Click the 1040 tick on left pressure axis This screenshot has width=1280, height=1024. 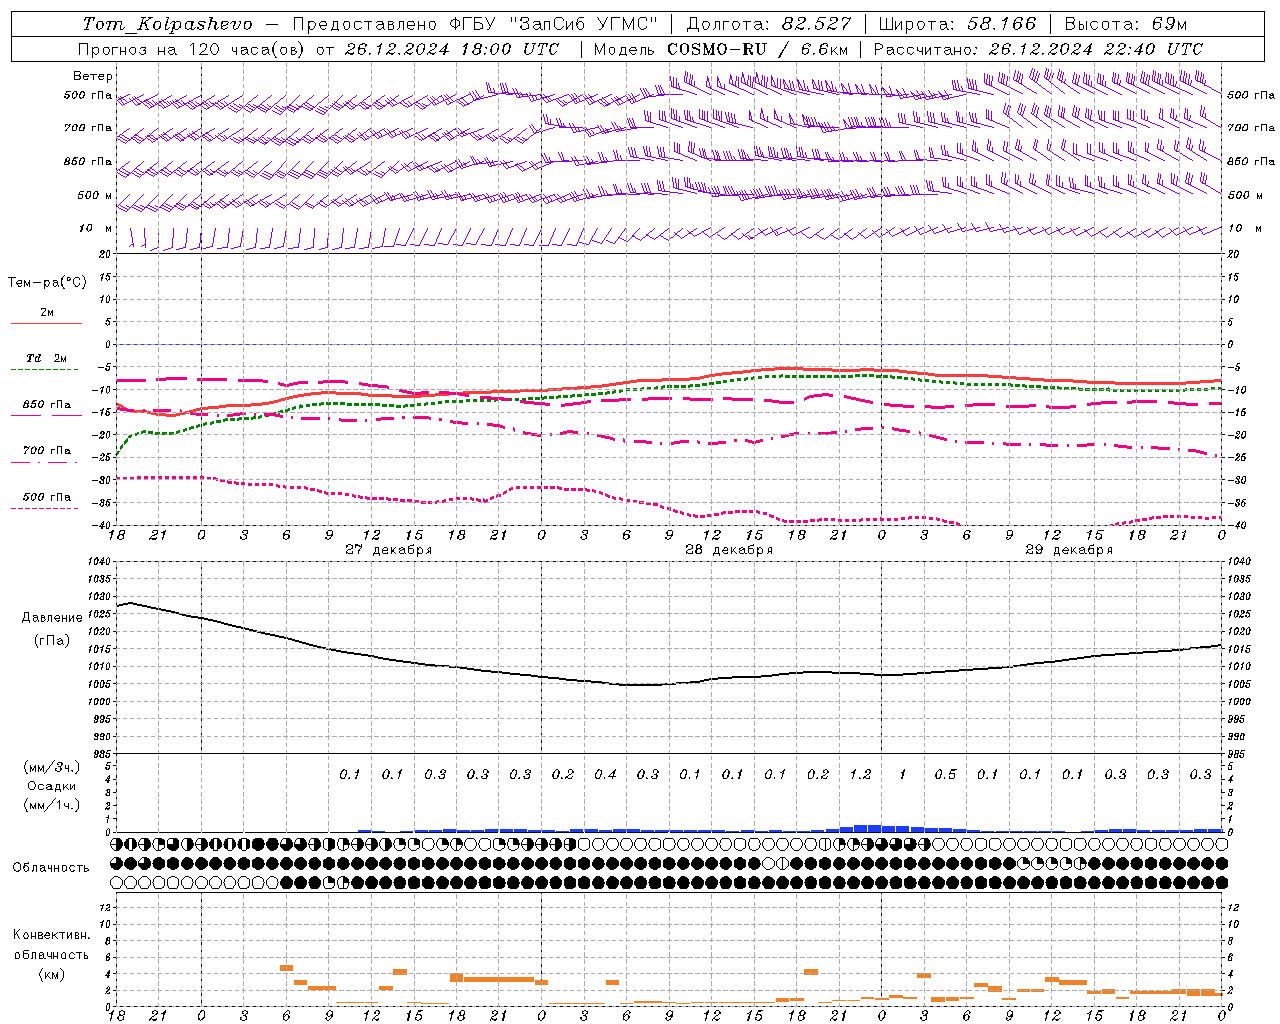[x=98, y=562]
